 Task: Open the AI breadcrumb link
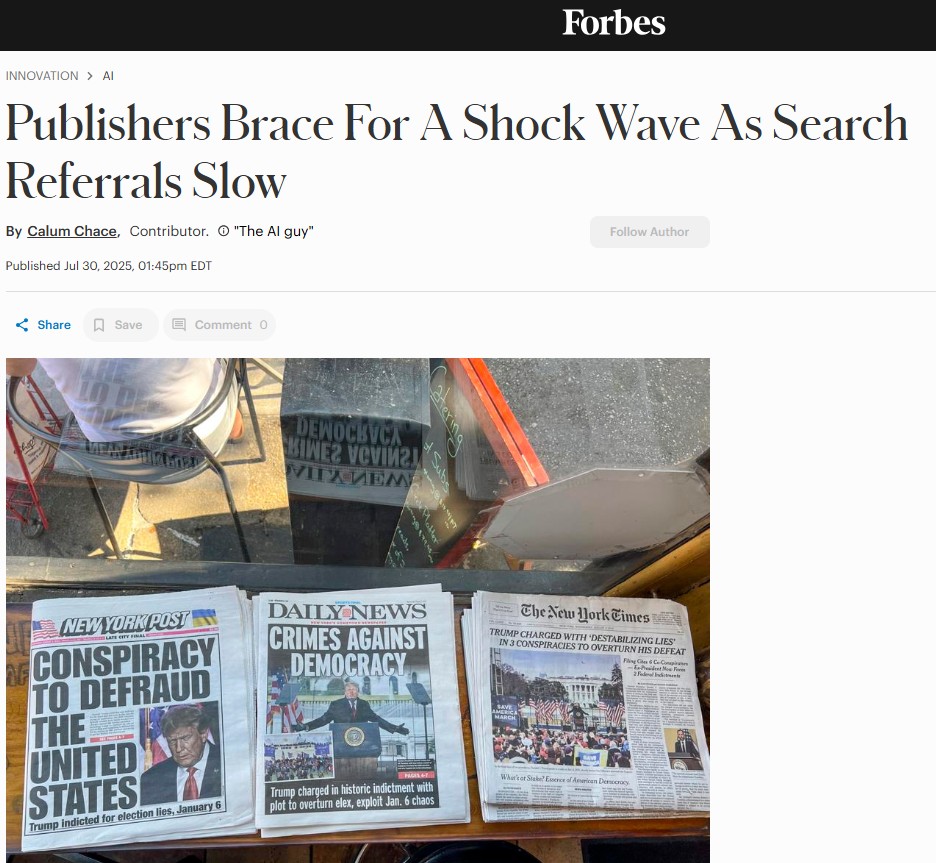click(108, 76)
